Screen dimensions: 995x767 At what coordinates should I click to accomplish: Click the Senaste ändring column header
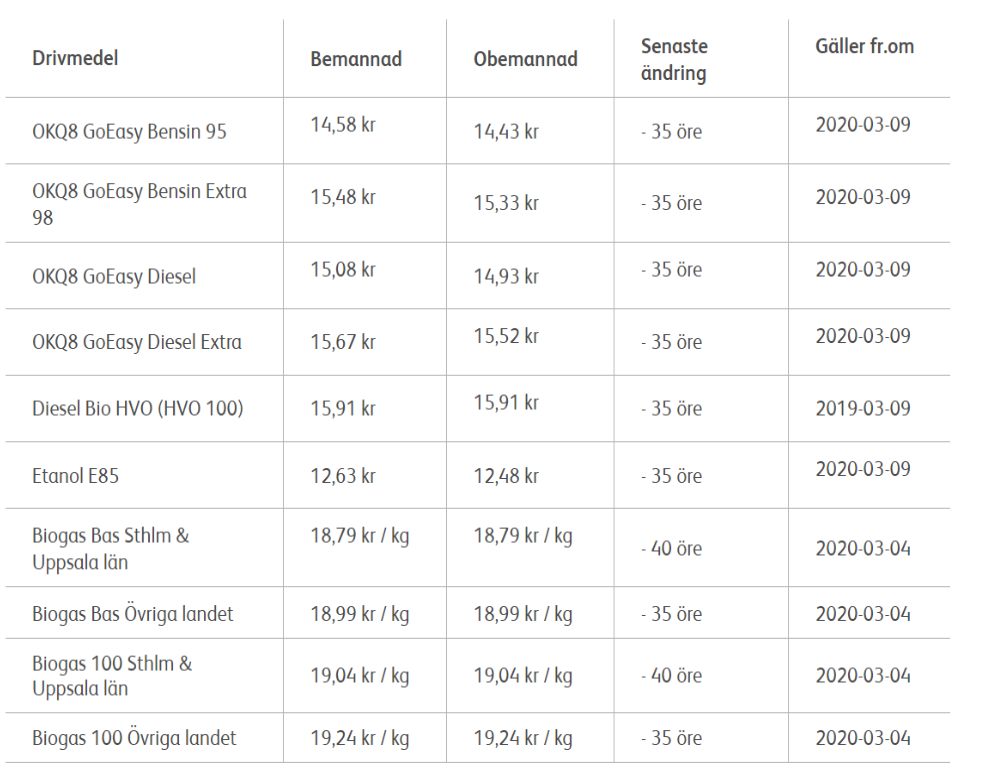coord(676,60)
